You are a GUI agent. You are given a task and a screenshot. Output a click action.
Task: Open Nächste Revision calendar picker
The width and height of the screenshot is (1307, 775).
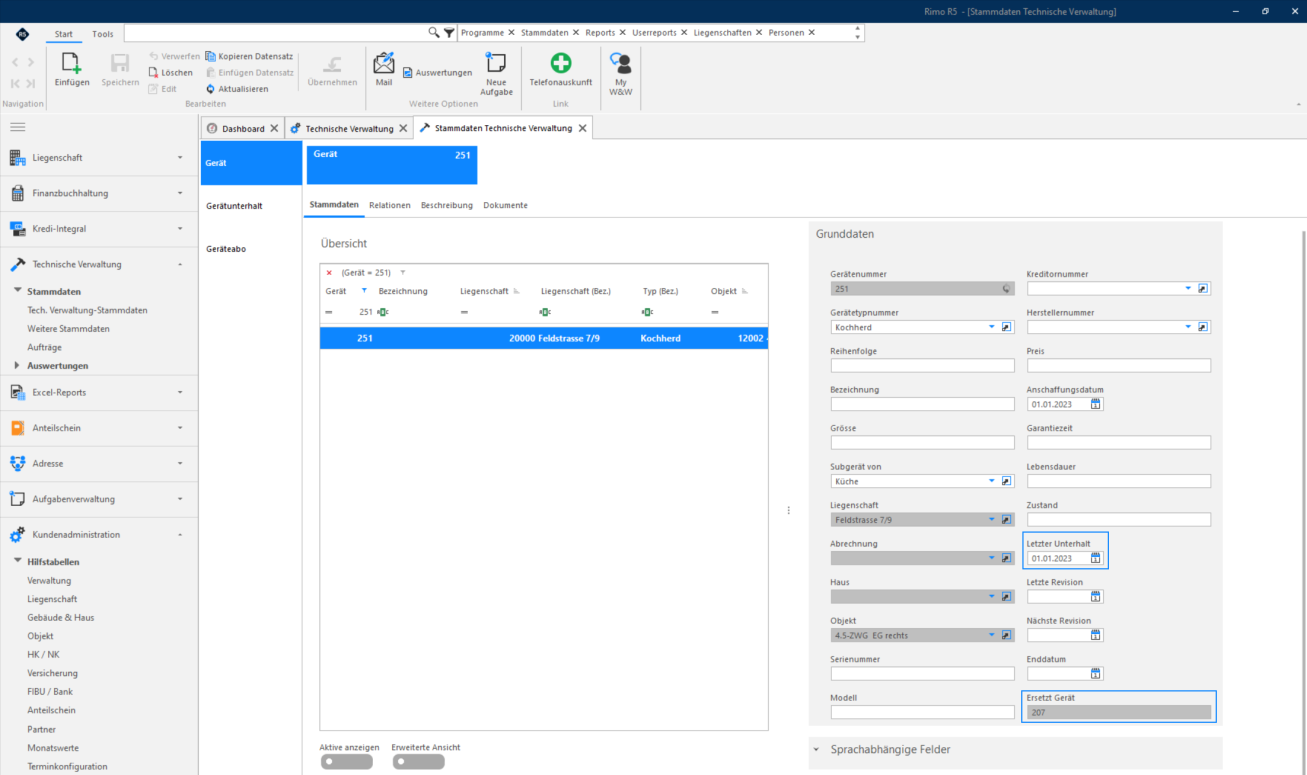click(x=1096, y=635)
